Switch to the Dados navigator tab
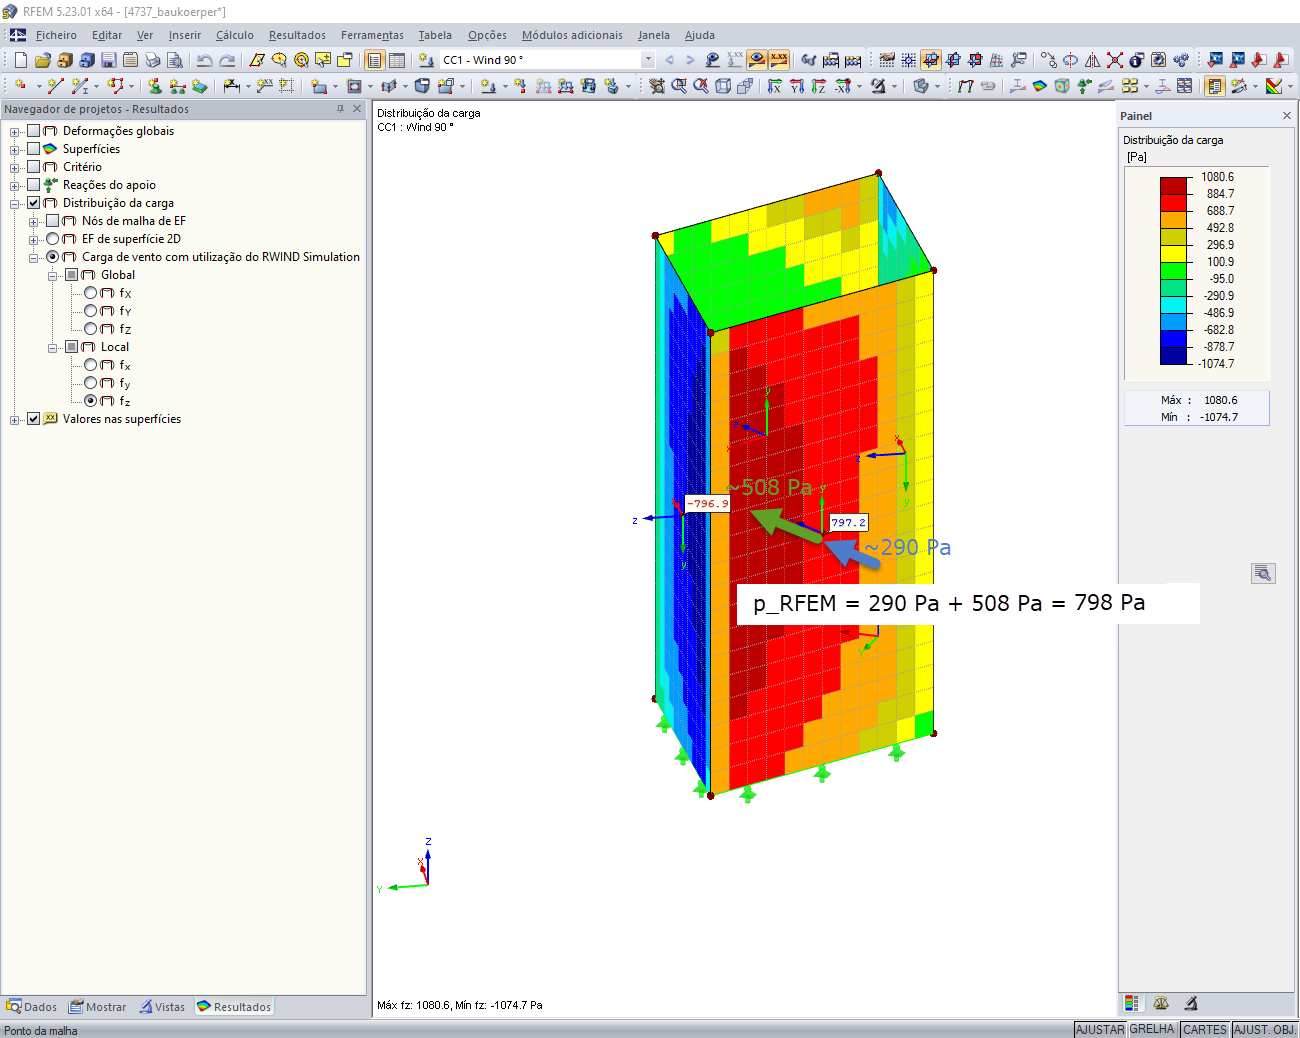This screenshot has width=1300, height=1038. (x=32, y=1007)
